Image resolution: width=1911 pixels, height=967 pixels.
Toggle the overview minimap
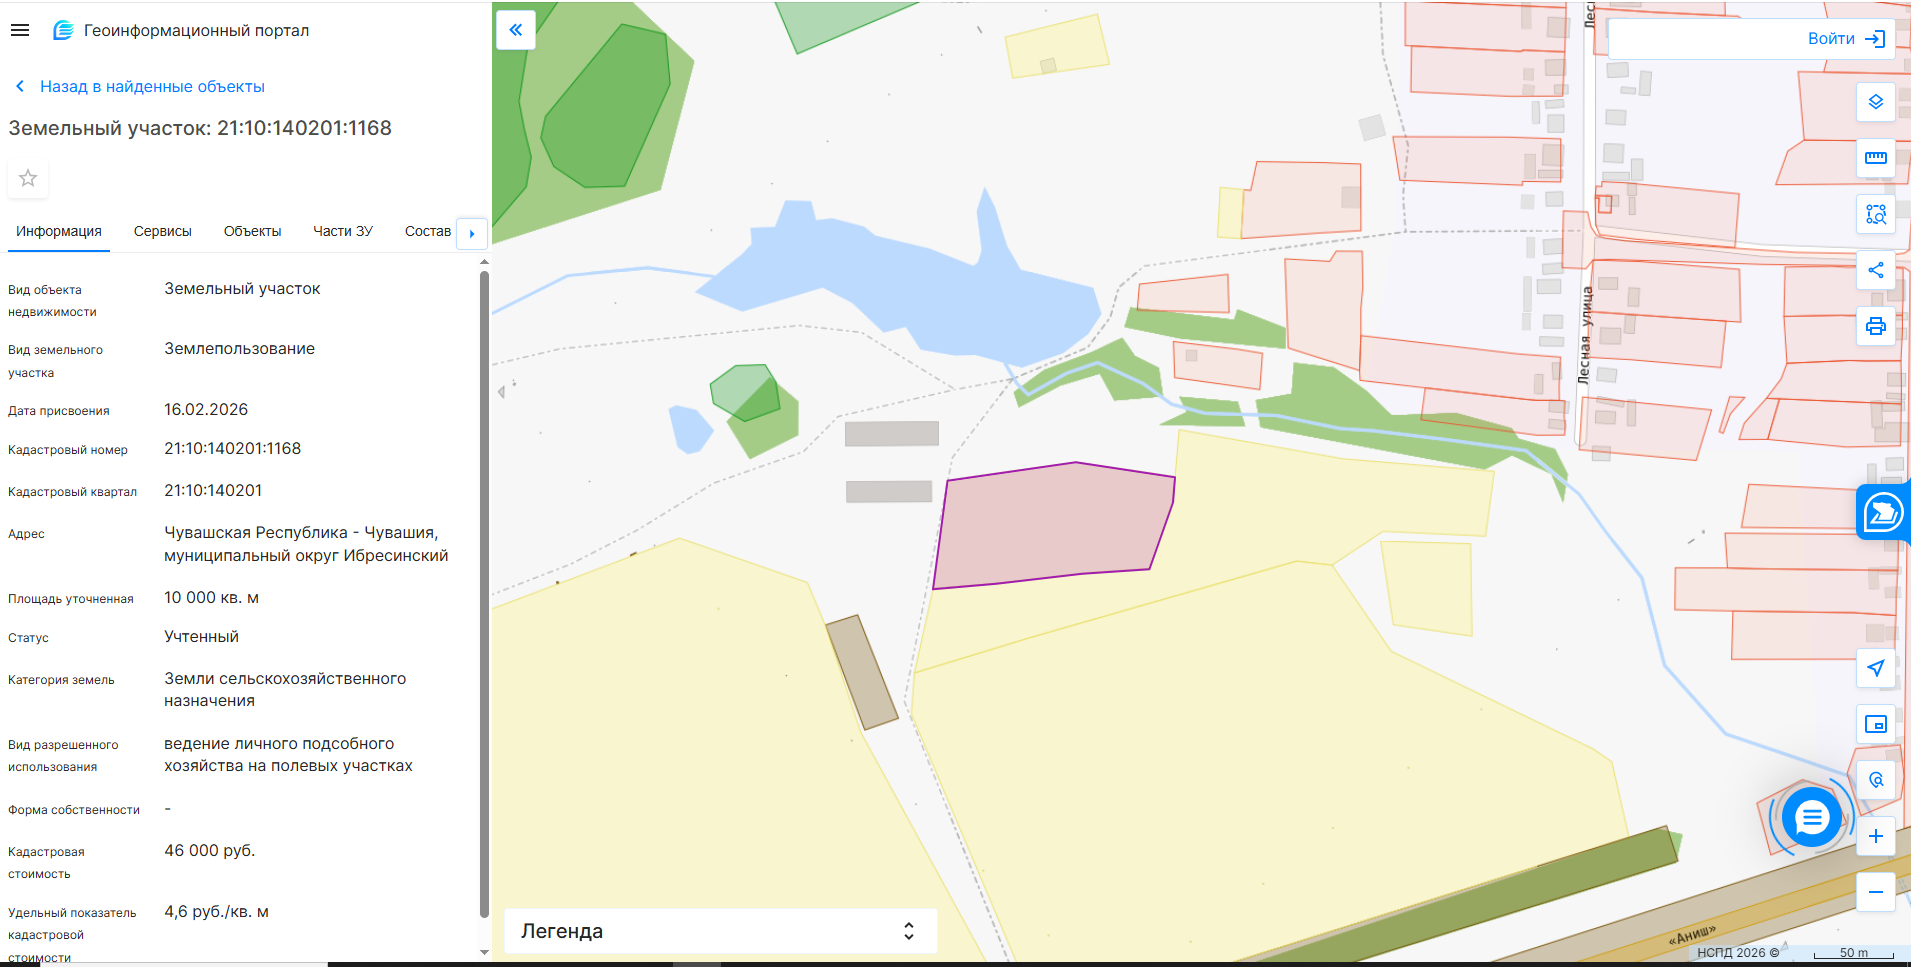tap(1875, 724)
